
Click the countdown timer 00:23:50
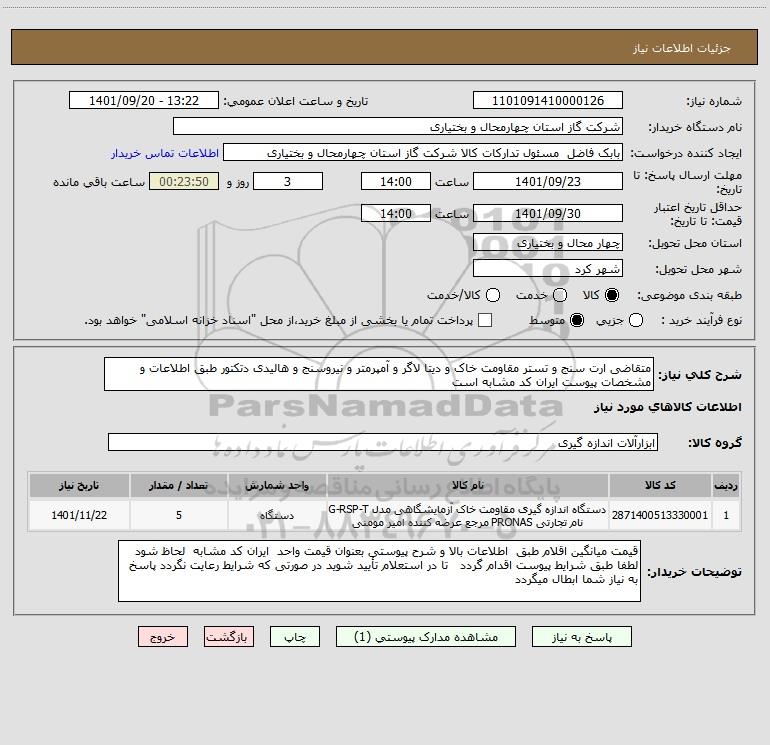[184, 181]
